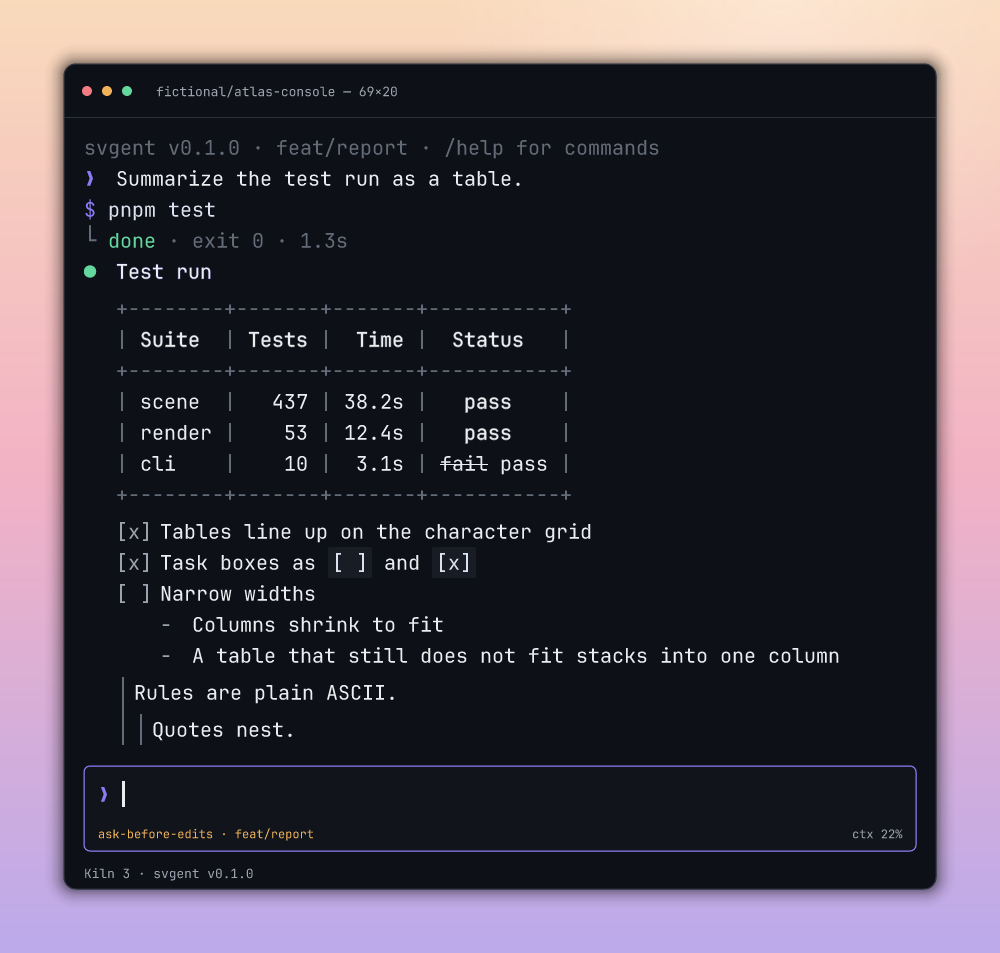Image resolution: width=1000 pixels, height=953 pixels.
Task: Click the scene suite cell
Action: point(170,403)
